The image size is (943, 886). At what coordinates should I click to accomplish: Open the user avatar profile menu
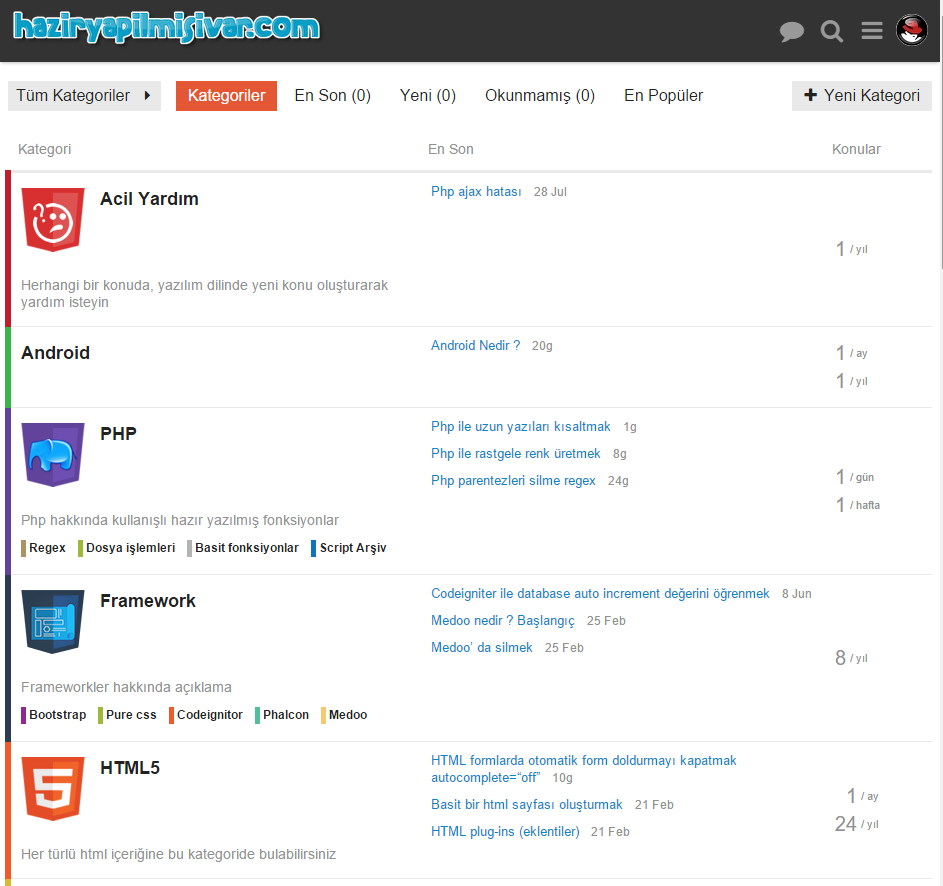coord(912,31)
